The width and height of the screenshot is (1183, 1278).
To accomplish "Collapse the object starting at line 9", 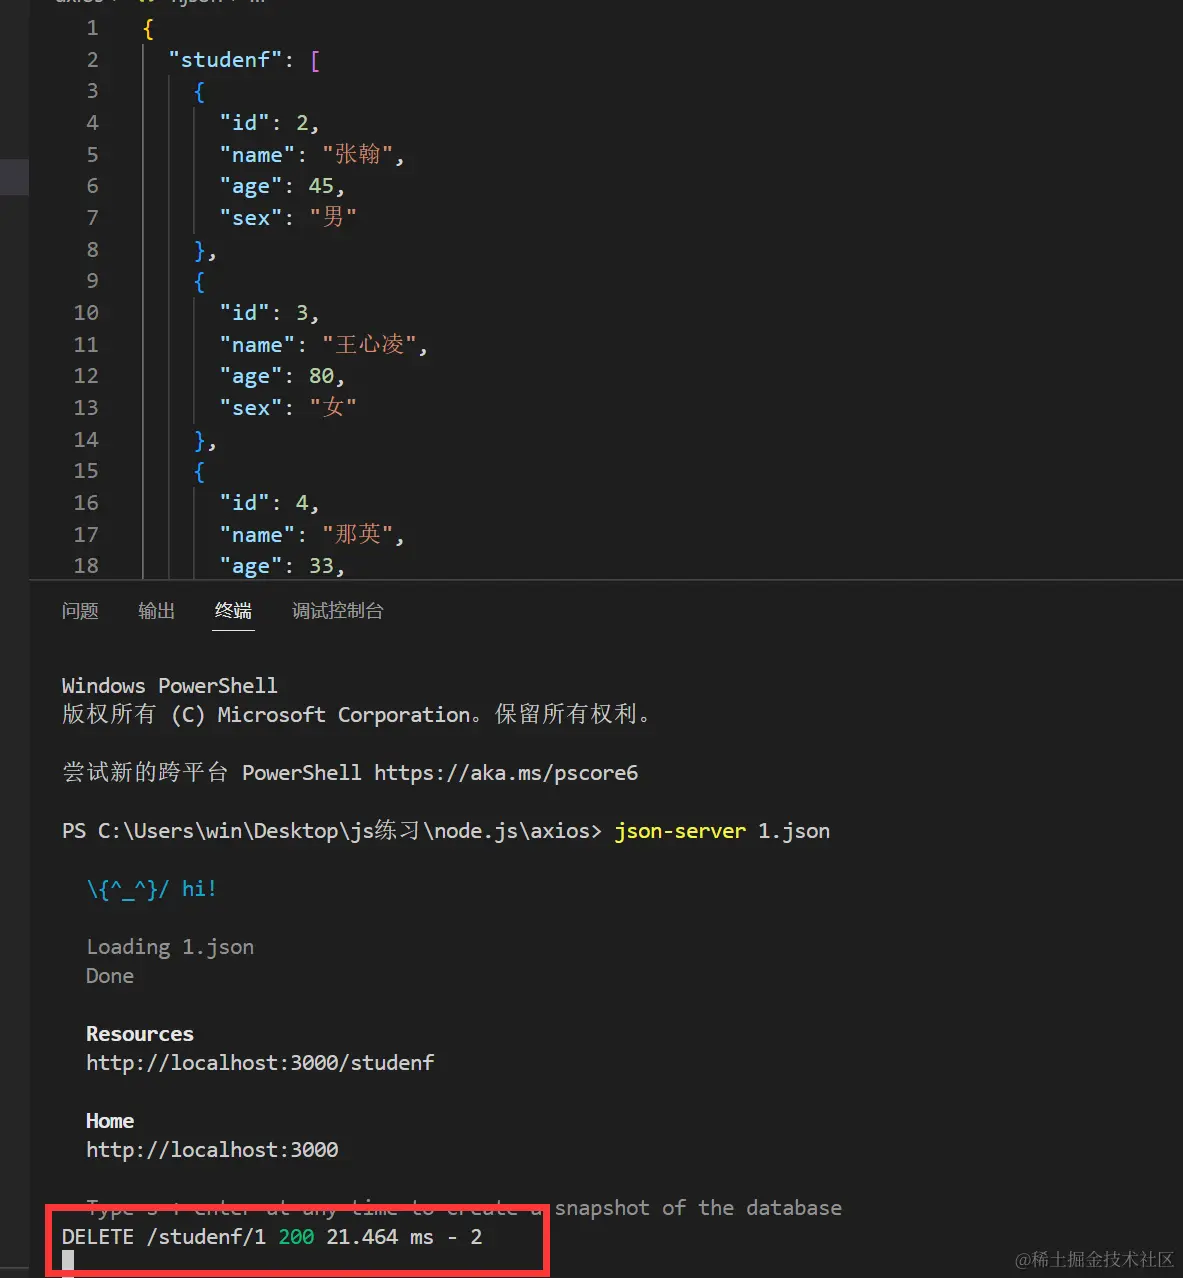I will click(120, 281).
